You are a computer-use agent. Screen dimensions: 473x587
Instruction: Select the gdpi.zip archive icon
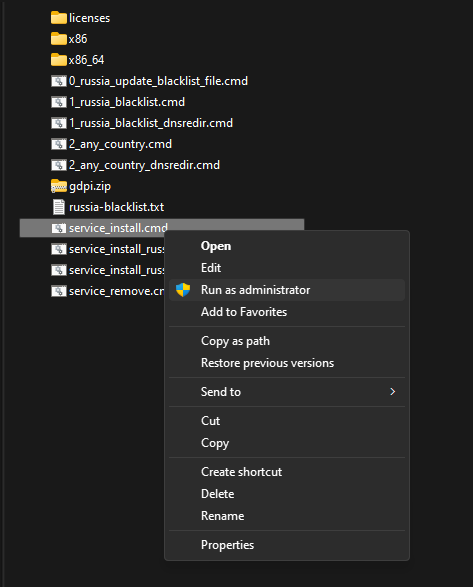click(x=59, y=186)
